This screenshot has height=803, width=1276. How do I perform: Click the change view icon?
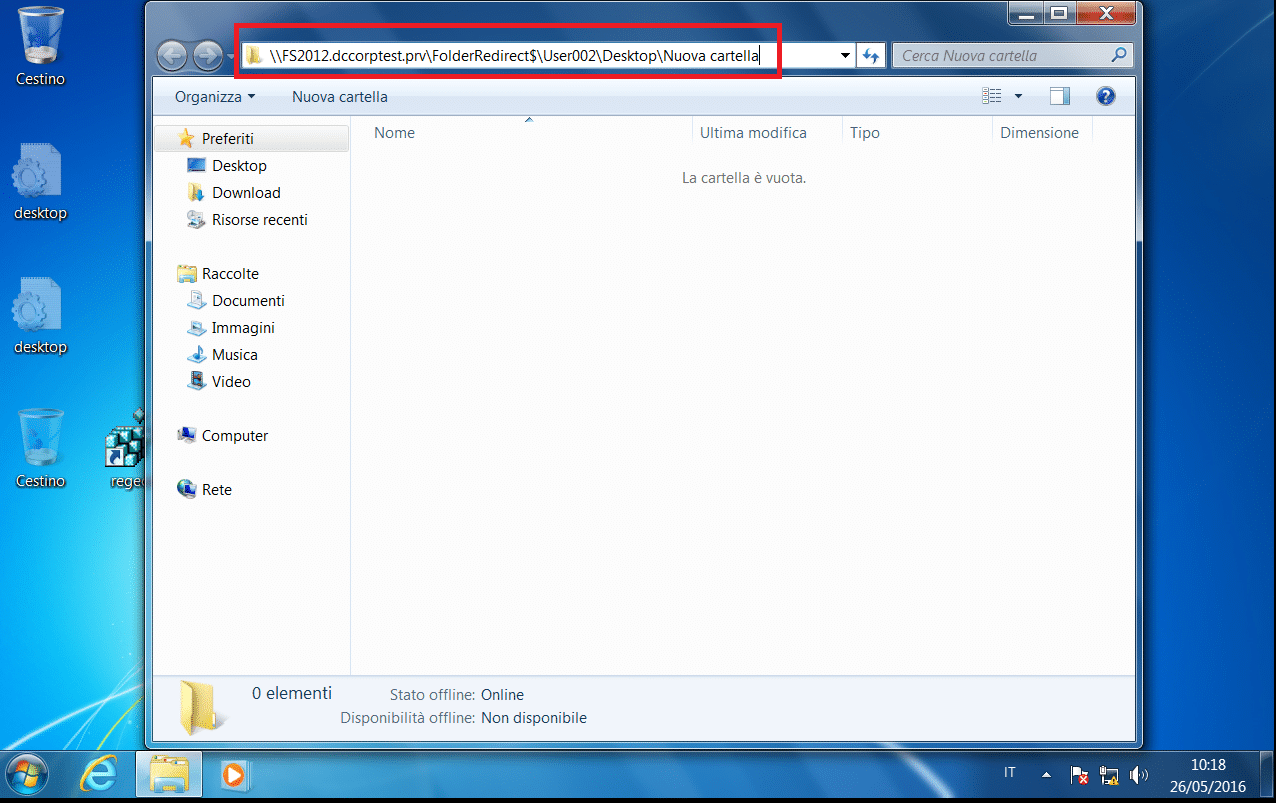tap(992, 97)
